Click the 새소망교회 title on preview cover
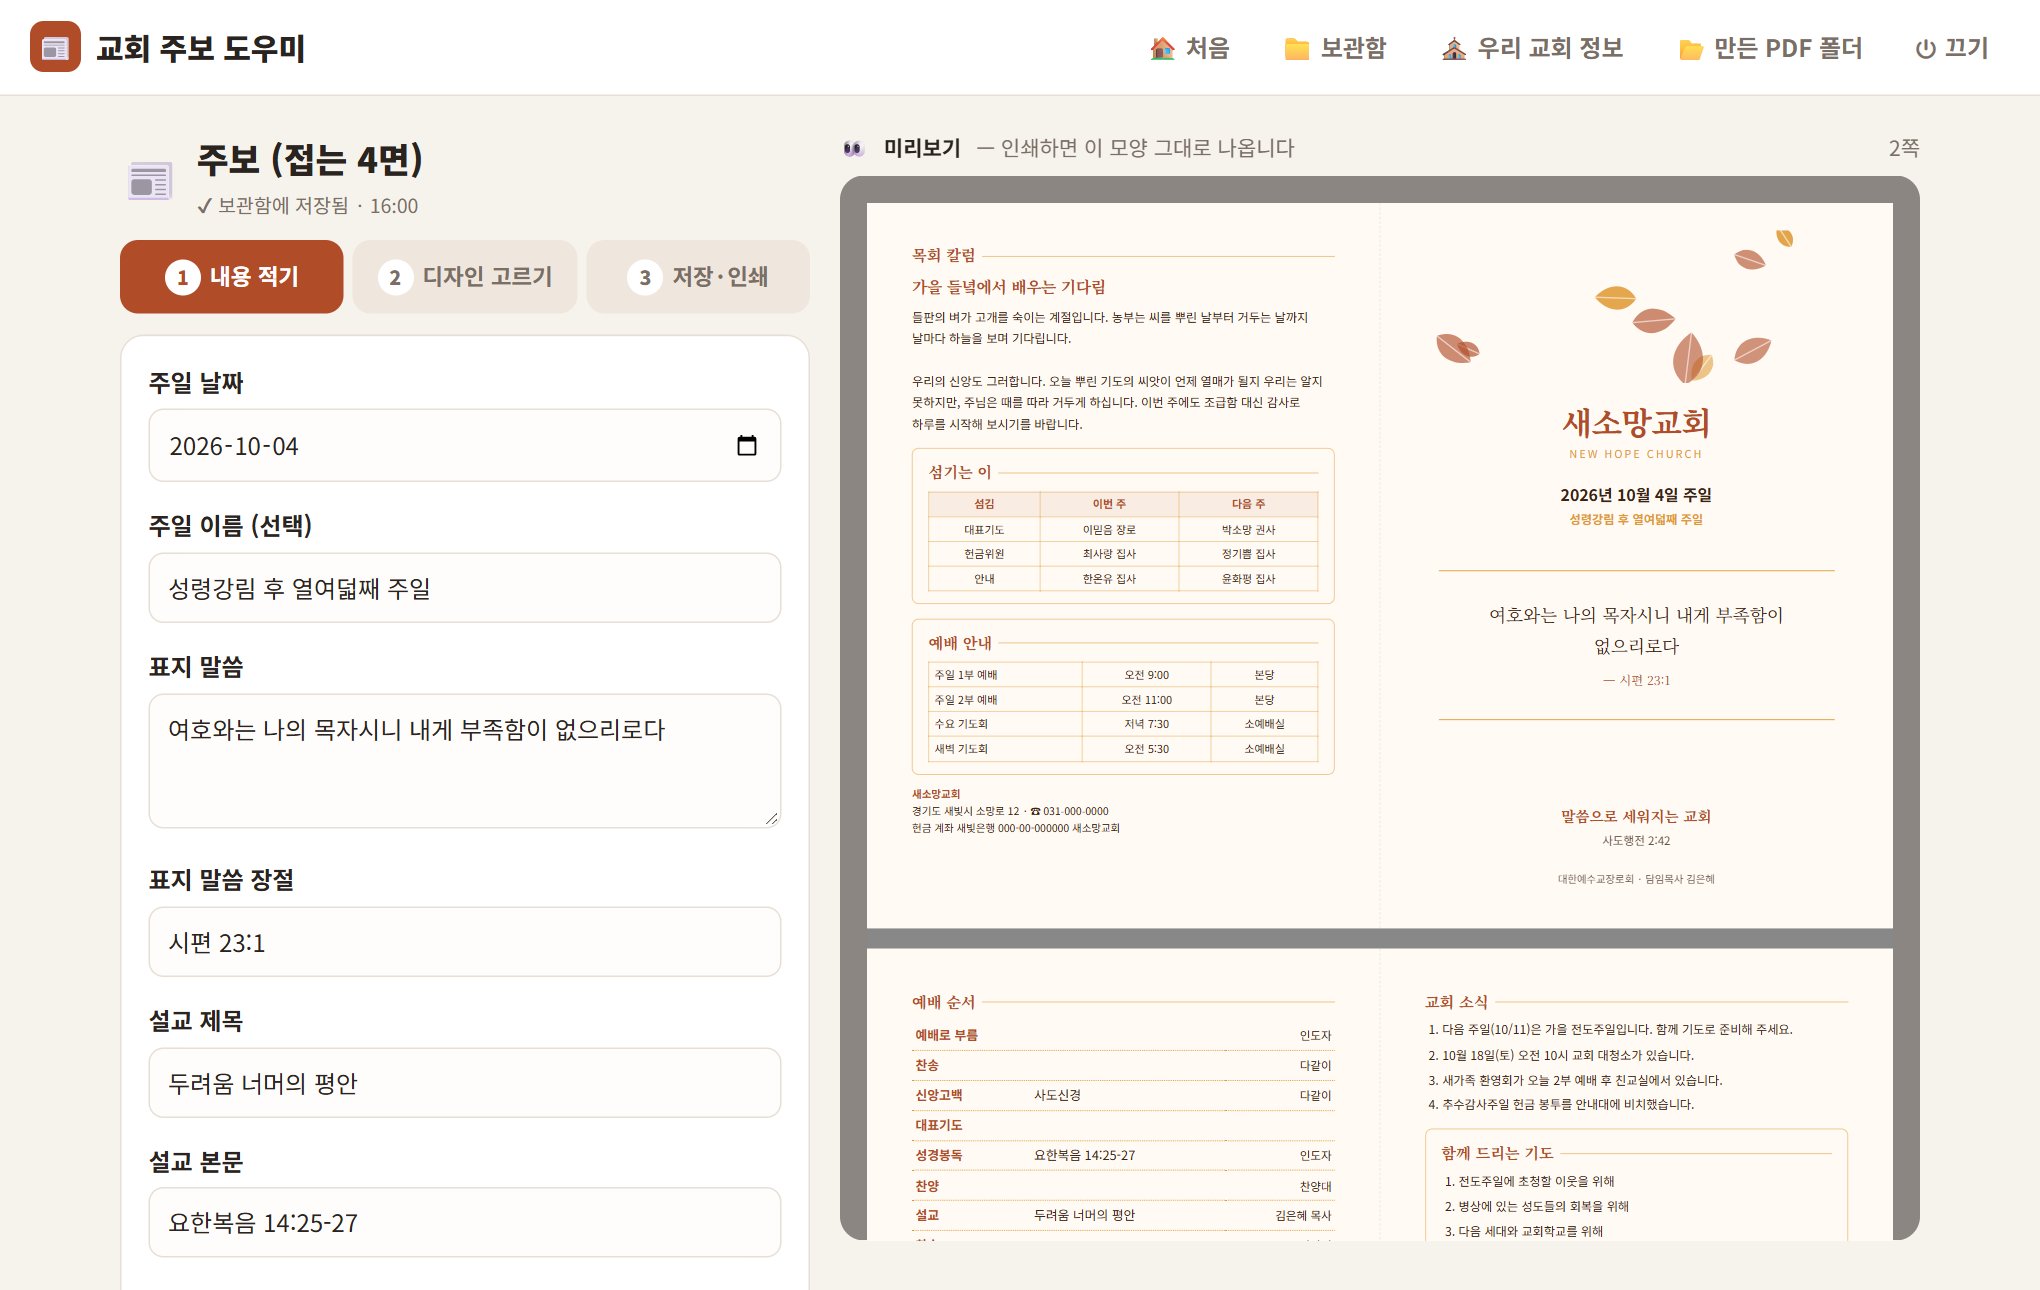 [x=1636, y=423]
